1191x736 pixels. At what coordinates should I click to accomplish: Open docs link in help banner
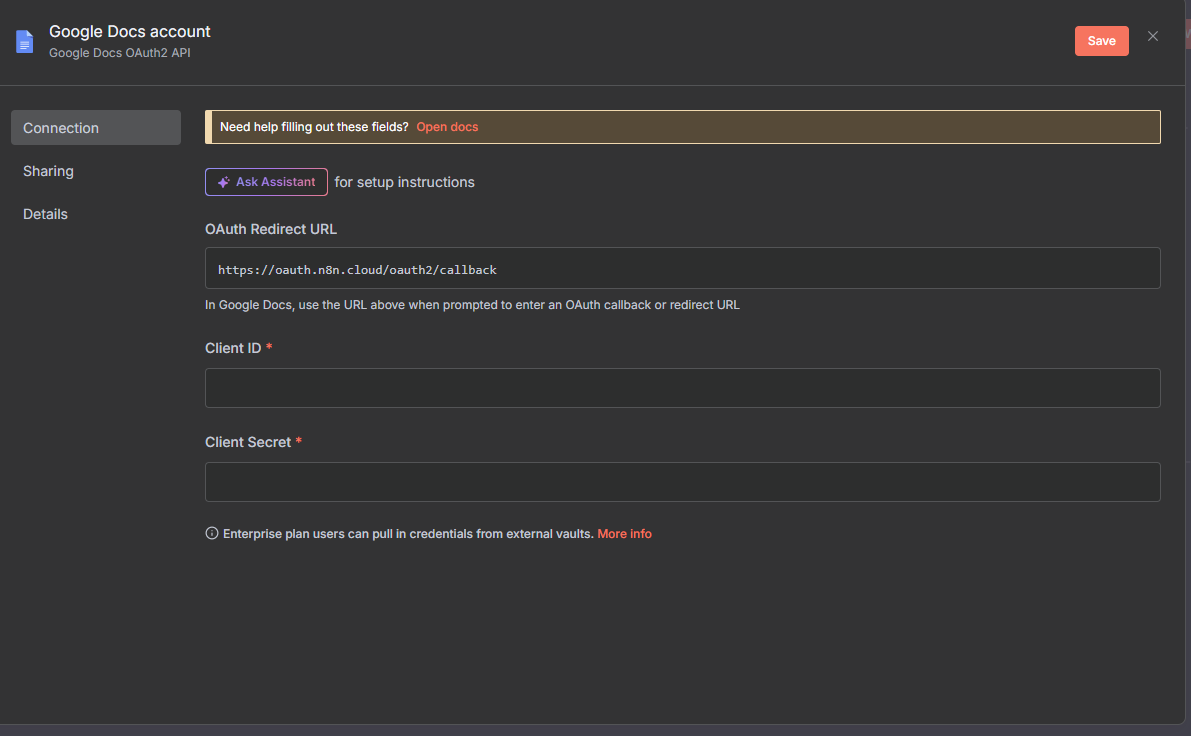(x=447, y=127)
